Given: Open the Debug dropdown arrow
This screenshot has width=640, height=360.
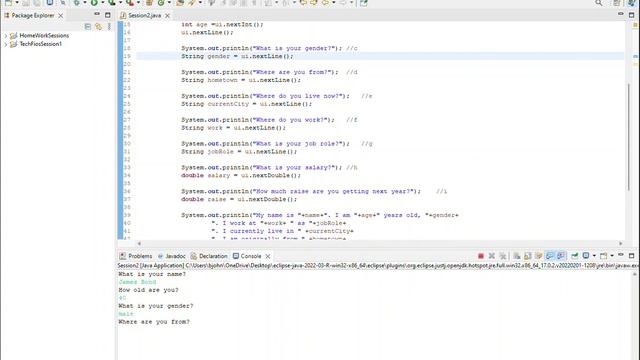Looking at the screenshot, I should (85, 3).
